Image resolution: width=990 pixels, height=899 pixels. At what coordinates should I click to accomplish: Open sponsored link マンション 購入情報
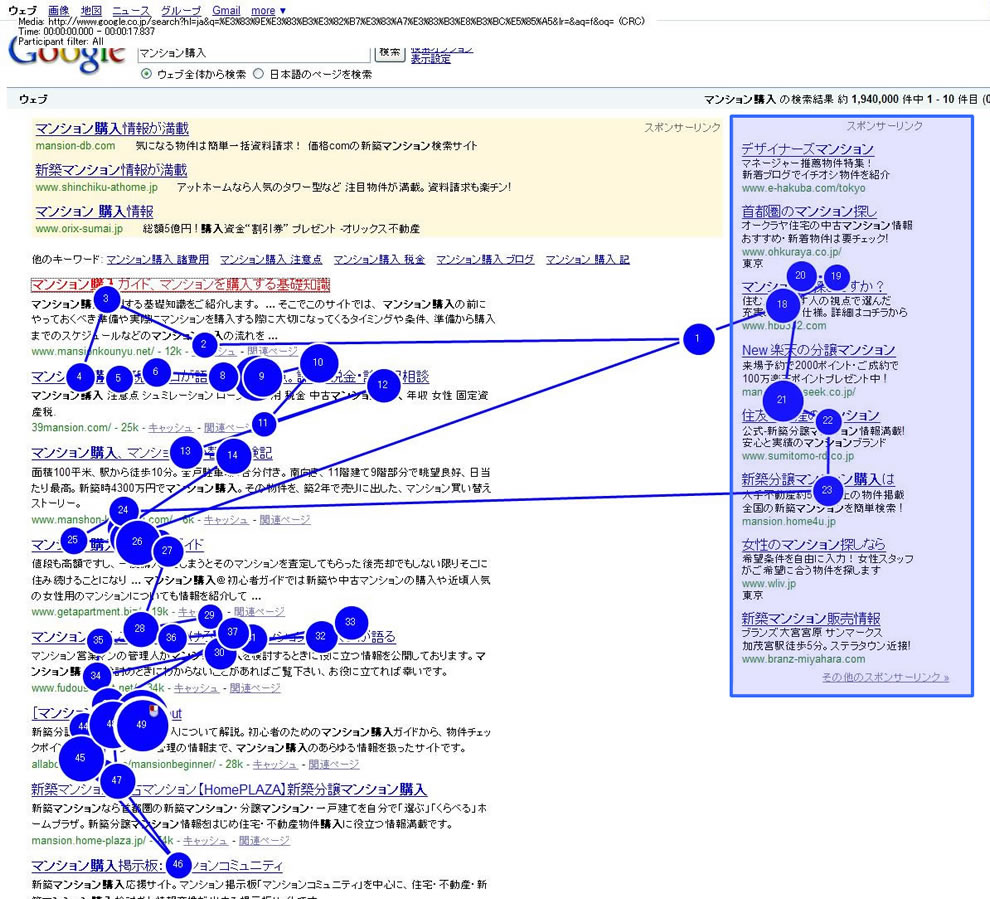(x=94, y=211)
